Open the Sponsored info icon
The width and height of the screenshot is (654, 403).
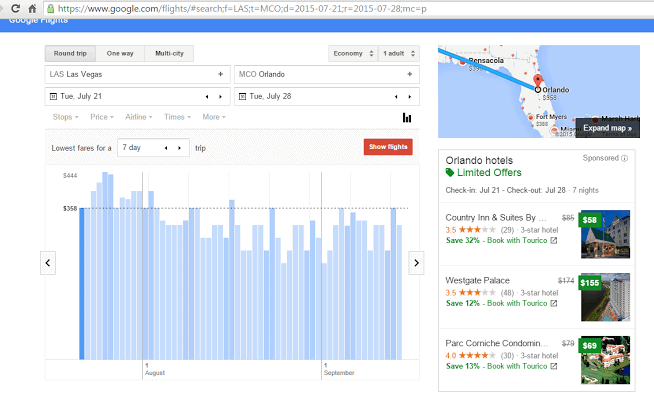tap(624, 158)
